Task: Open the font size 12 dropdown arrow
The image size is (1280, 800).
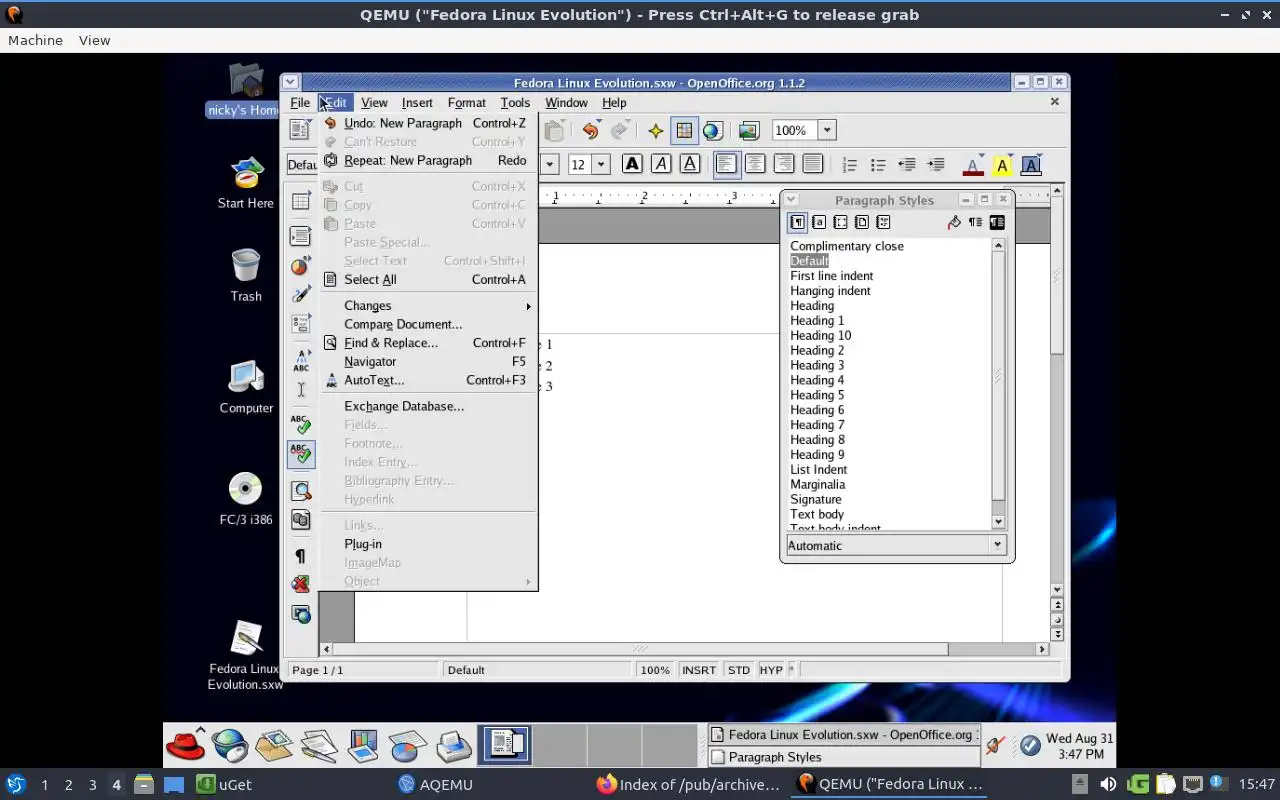Action: 601,164
